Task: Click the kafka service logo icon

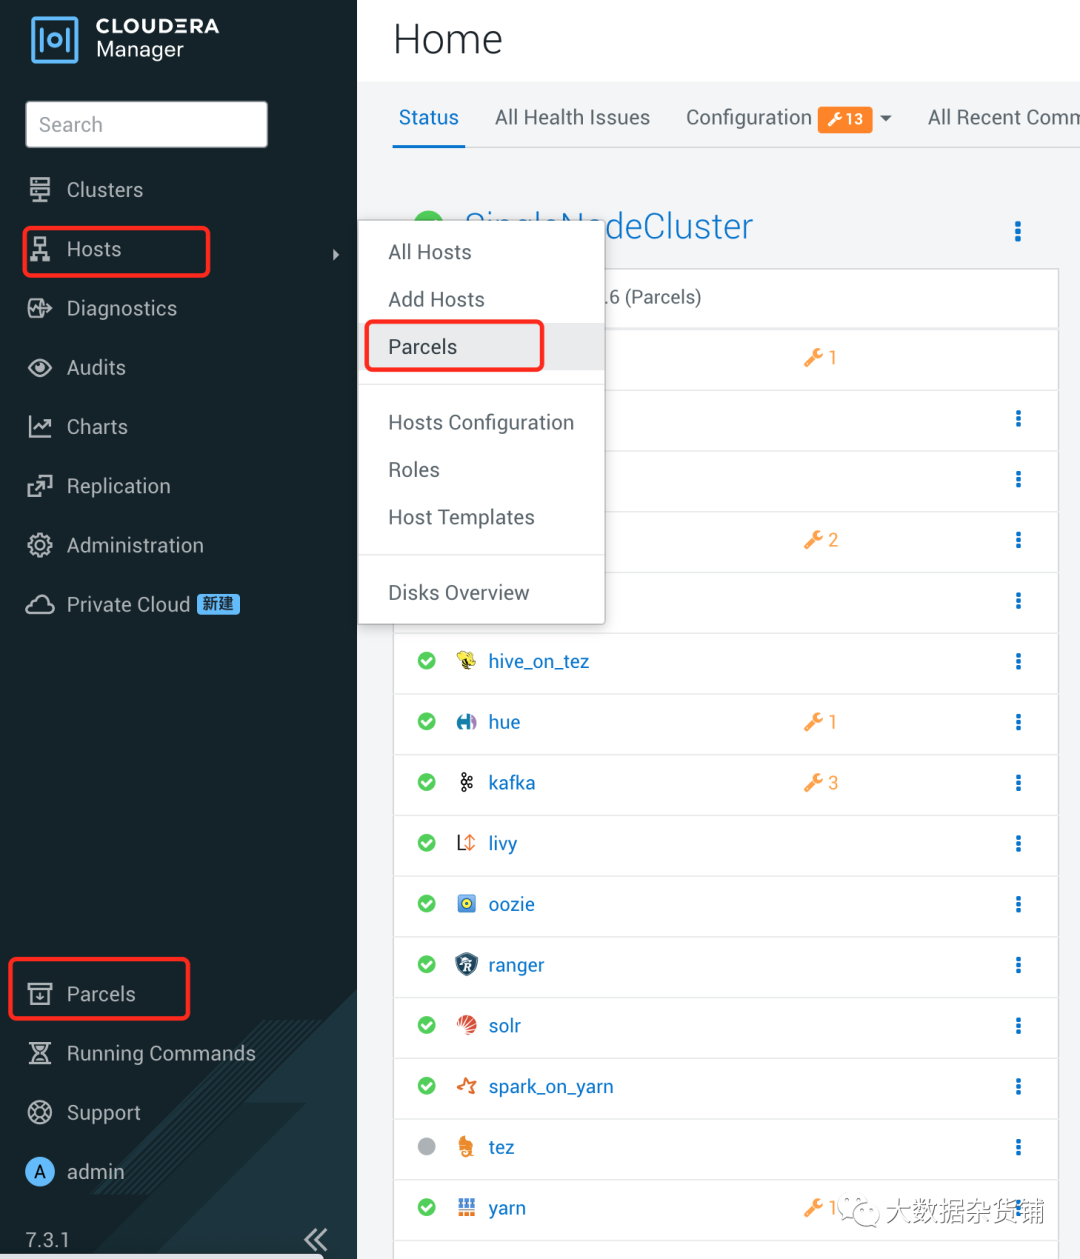Action: point(466,782)
